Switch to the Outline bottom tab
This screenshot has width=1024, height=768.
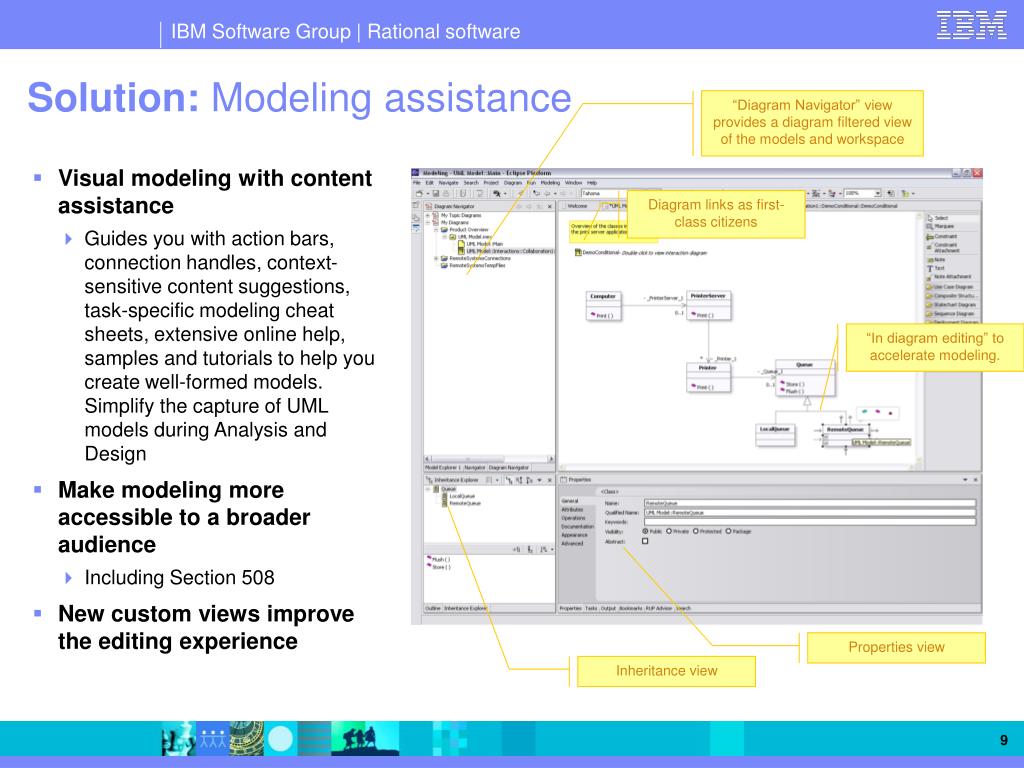433,608
